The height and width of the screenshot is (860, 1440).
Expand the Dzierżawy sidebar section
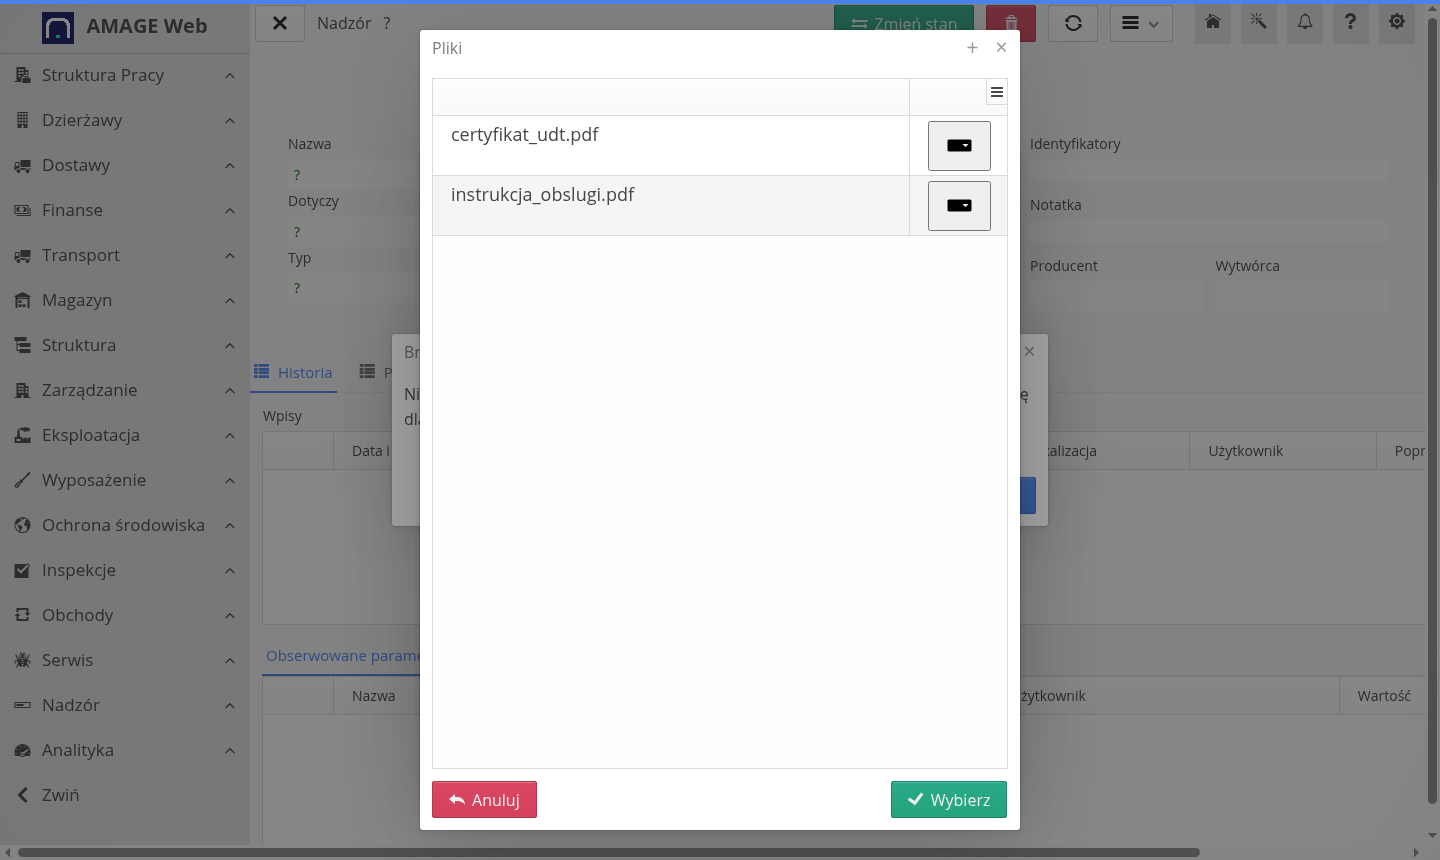point(125,120)
